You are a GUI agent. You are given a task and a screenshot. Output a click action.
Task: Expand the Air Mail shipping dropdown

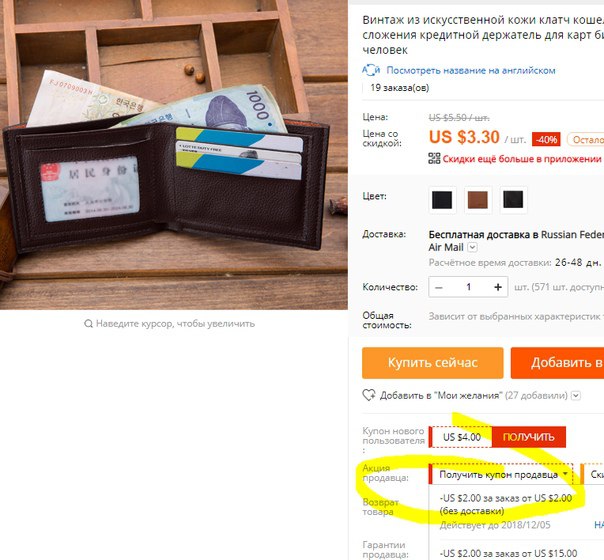472,247
